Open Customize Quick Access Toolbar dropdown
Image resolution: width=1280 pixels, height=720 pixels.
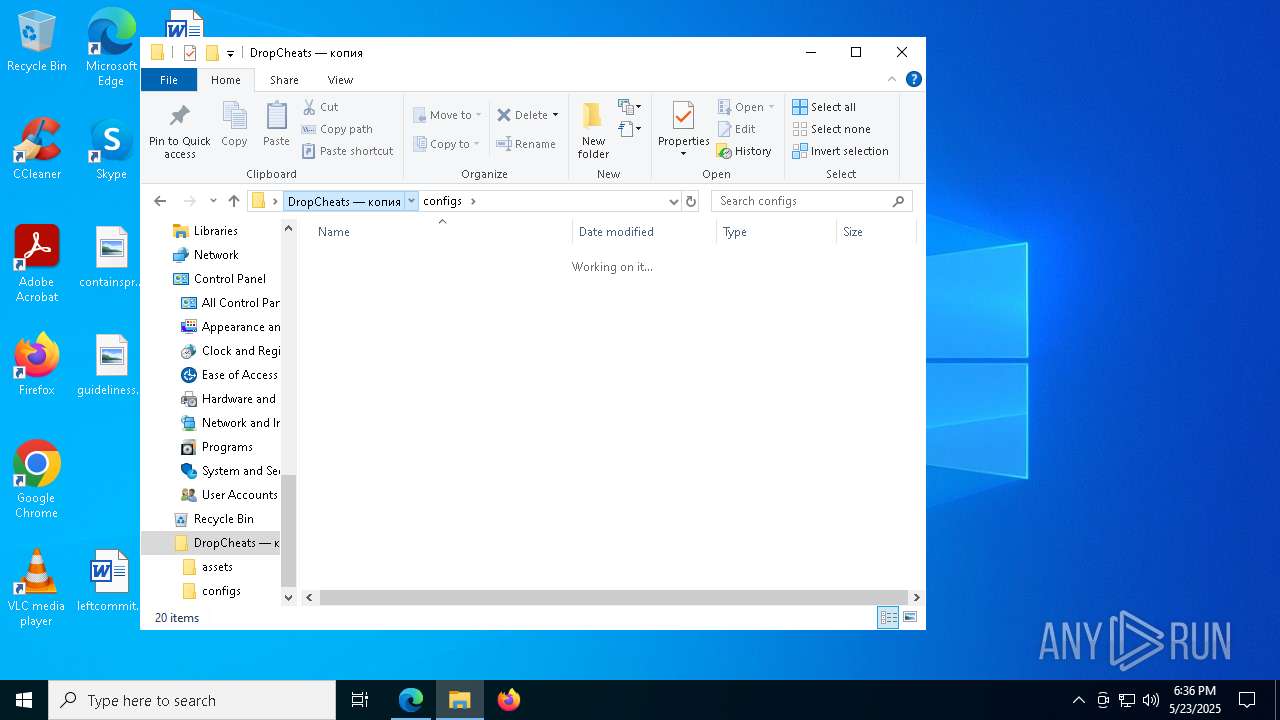tap(230, 53)
